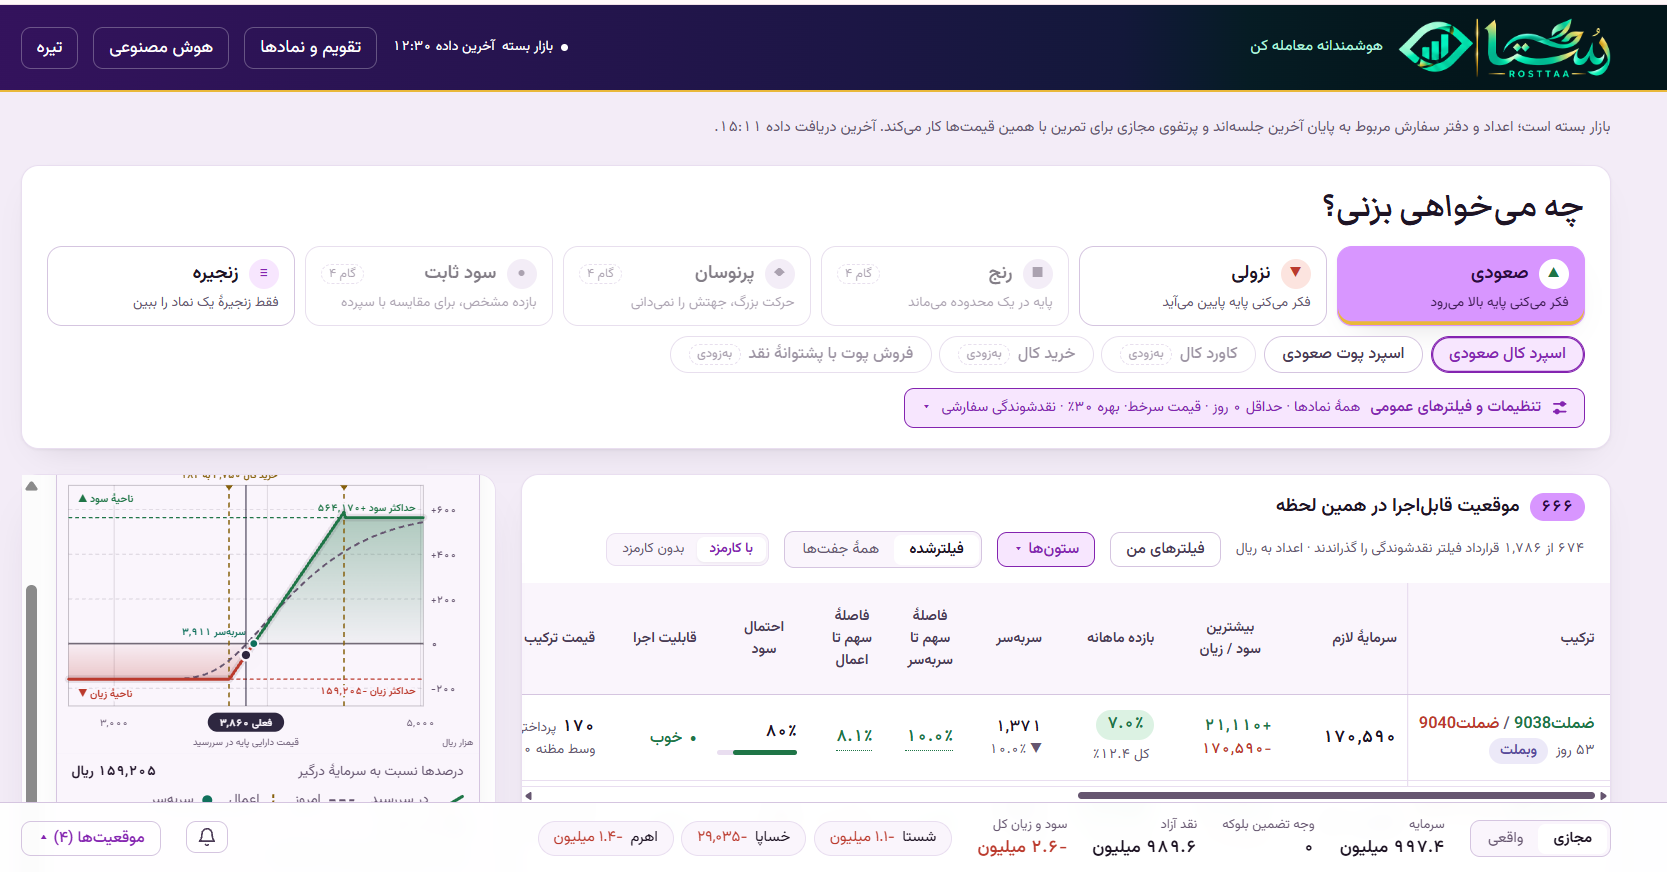This screenshot has width=1667, height=872.
Task: Click the list icon on the زنجیره card
Action: click(264, 273)
